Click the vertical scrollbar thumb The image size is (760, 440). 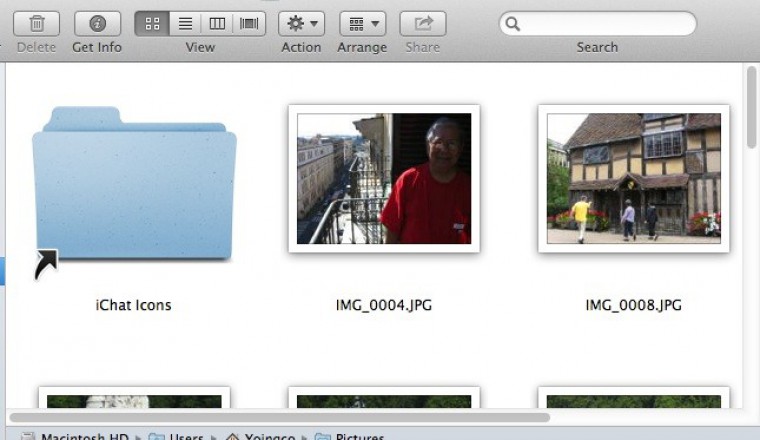point(751,105)
